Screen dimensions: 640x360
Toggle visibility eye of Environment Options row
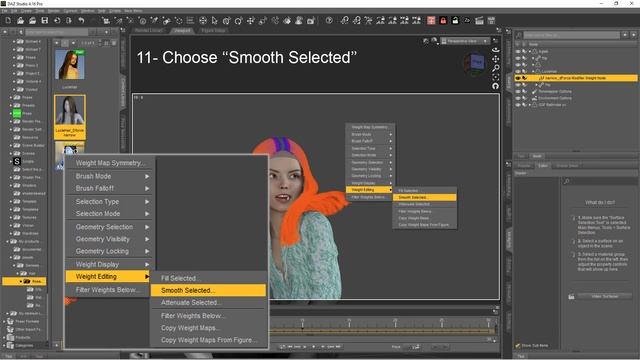coord(518,98)
